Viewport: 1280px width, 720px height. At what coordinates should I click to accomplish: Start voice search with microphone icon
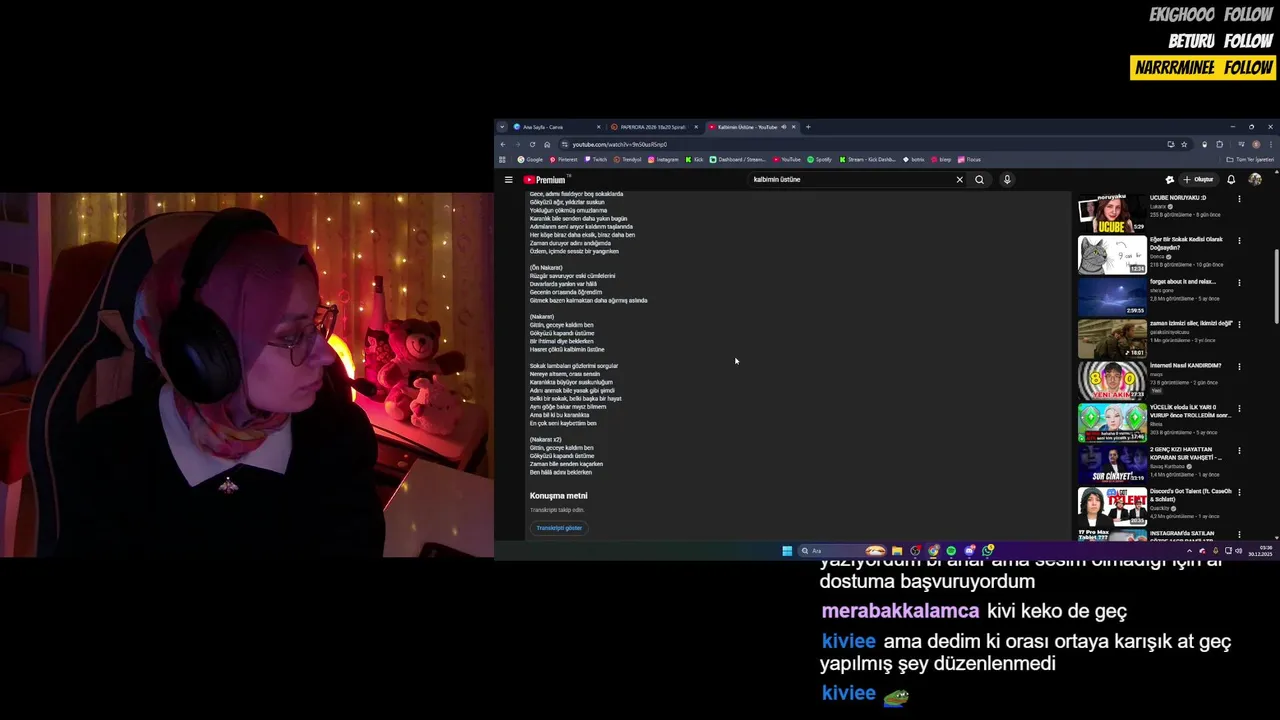point(1007,180)
